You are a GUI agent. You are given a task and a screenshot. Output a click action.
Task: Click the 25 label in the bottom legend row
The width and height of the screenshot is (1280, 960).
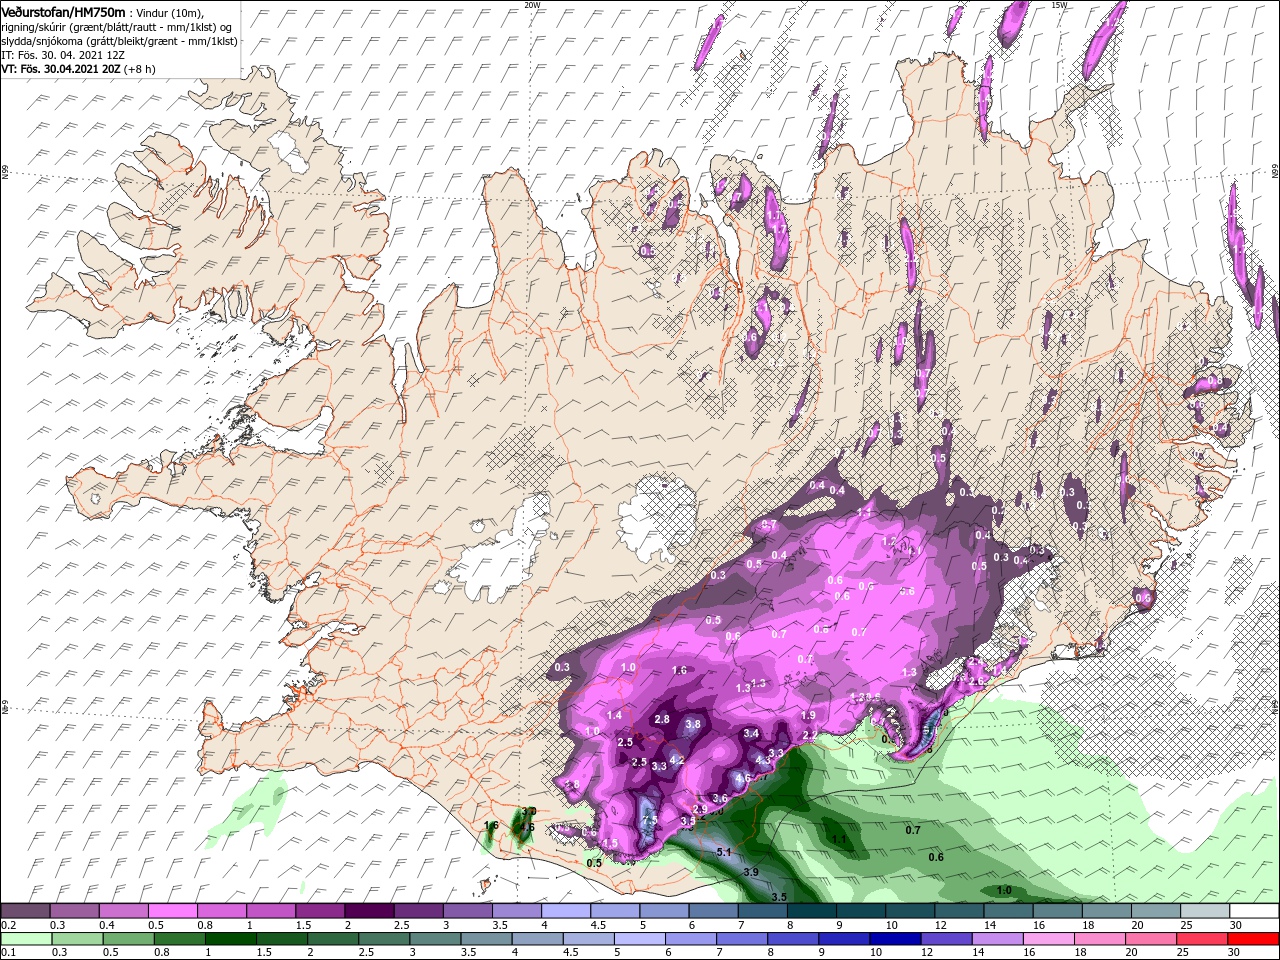coord(1183,953)
